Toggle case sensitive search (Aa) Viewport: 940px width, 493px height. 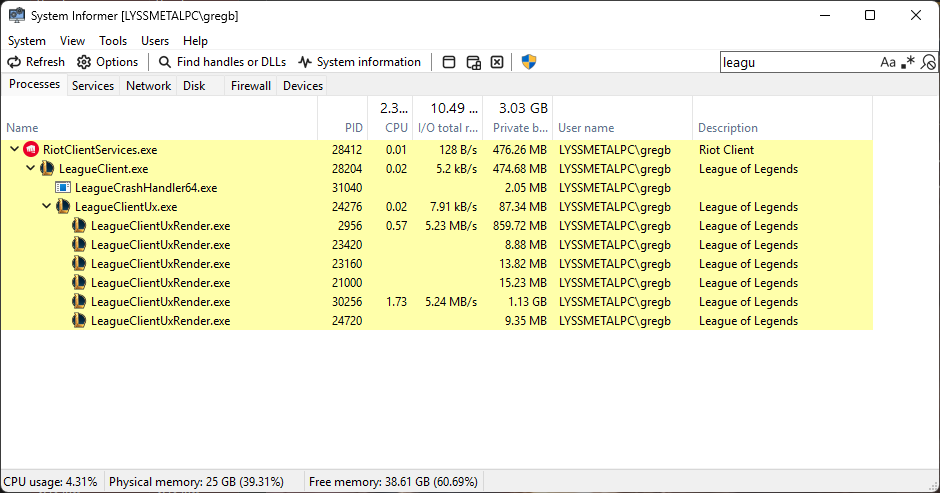click(888, 62)
